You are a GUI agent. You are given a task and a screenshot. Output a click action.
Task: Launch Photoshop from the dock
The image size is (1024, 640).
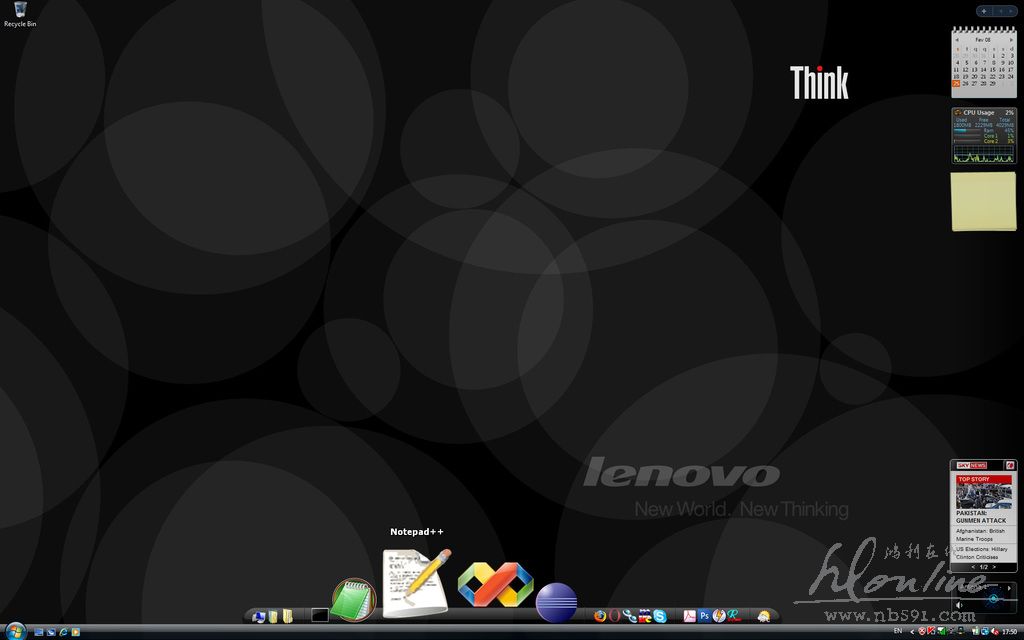(704, 616)
